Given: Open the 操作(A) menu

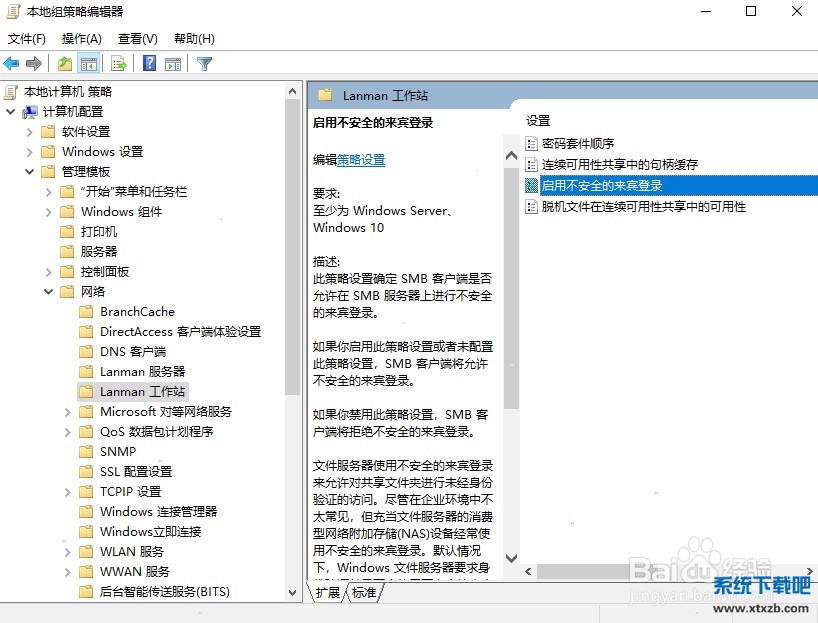Looking at the screenshot, I should (x=81, y=39).
